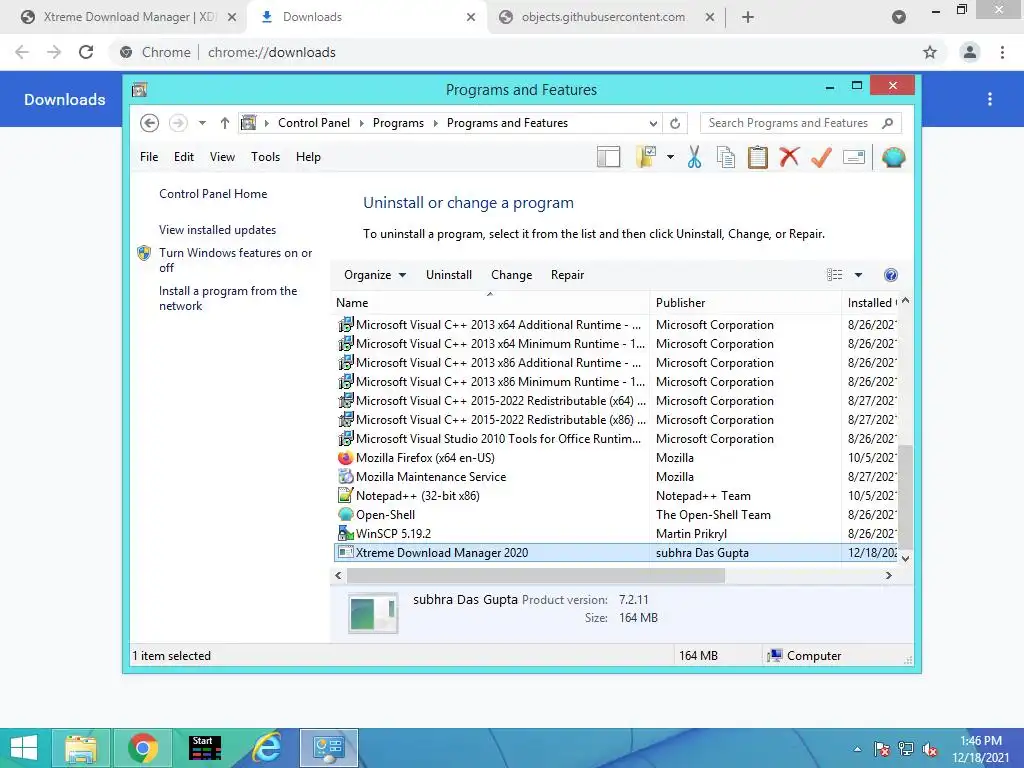
Task: Click the Windows Start button on taskbar
Action: click(24, 748)
